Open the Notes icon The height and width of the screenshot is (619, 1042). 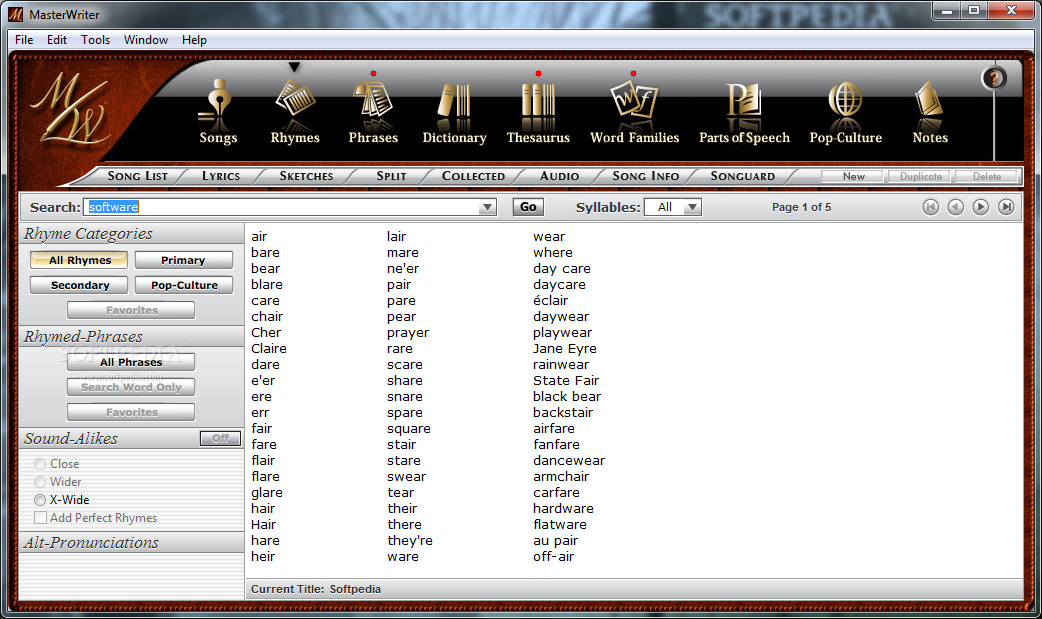[x=930, y=112]
